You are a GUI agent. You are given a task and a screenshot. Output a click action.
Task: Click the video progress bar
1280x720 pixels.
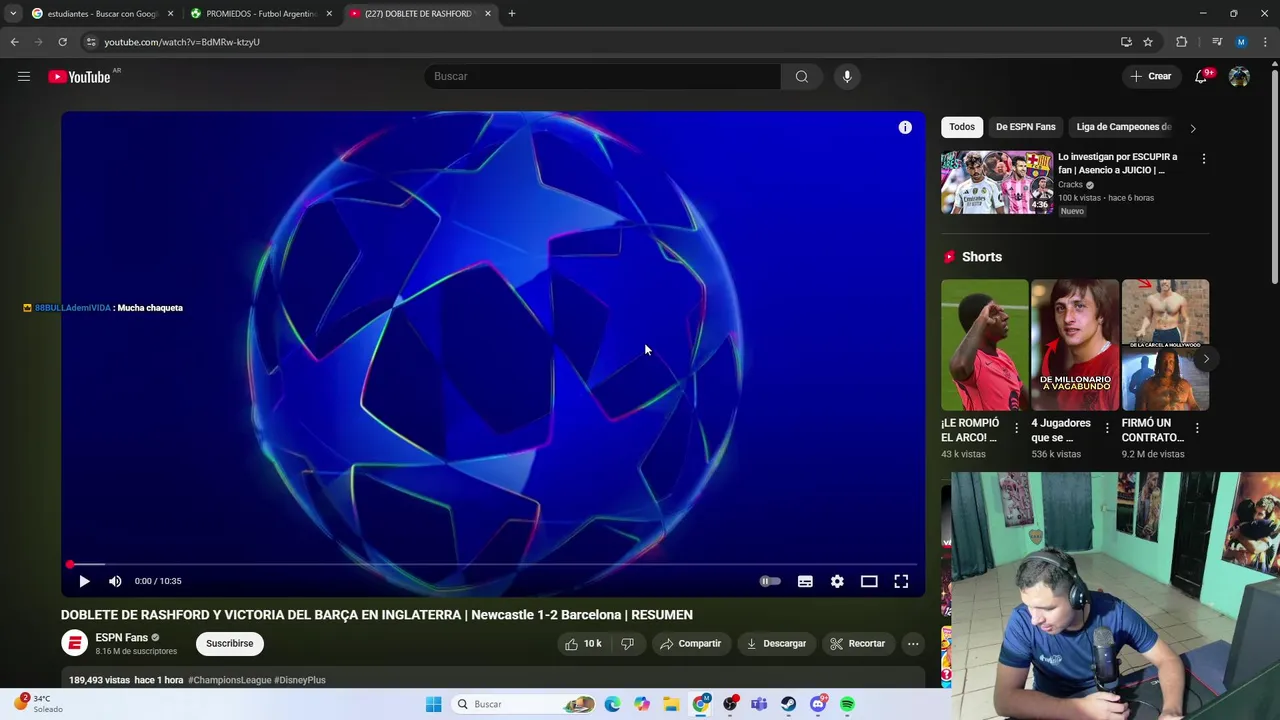(x=493, y=565)
